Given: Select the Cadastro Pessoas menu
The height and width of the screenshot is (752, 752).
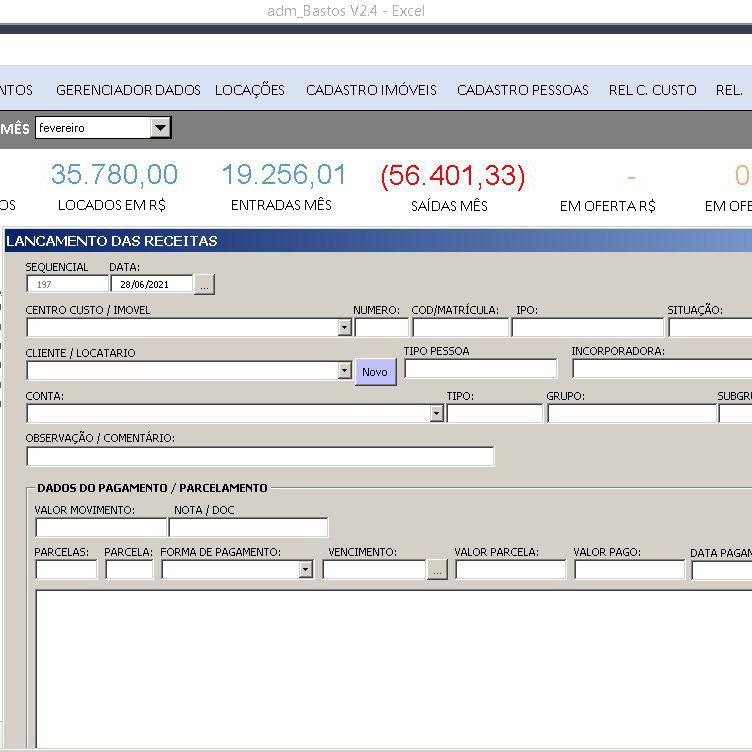Looking at the screenshot, I should pos(523,90).
